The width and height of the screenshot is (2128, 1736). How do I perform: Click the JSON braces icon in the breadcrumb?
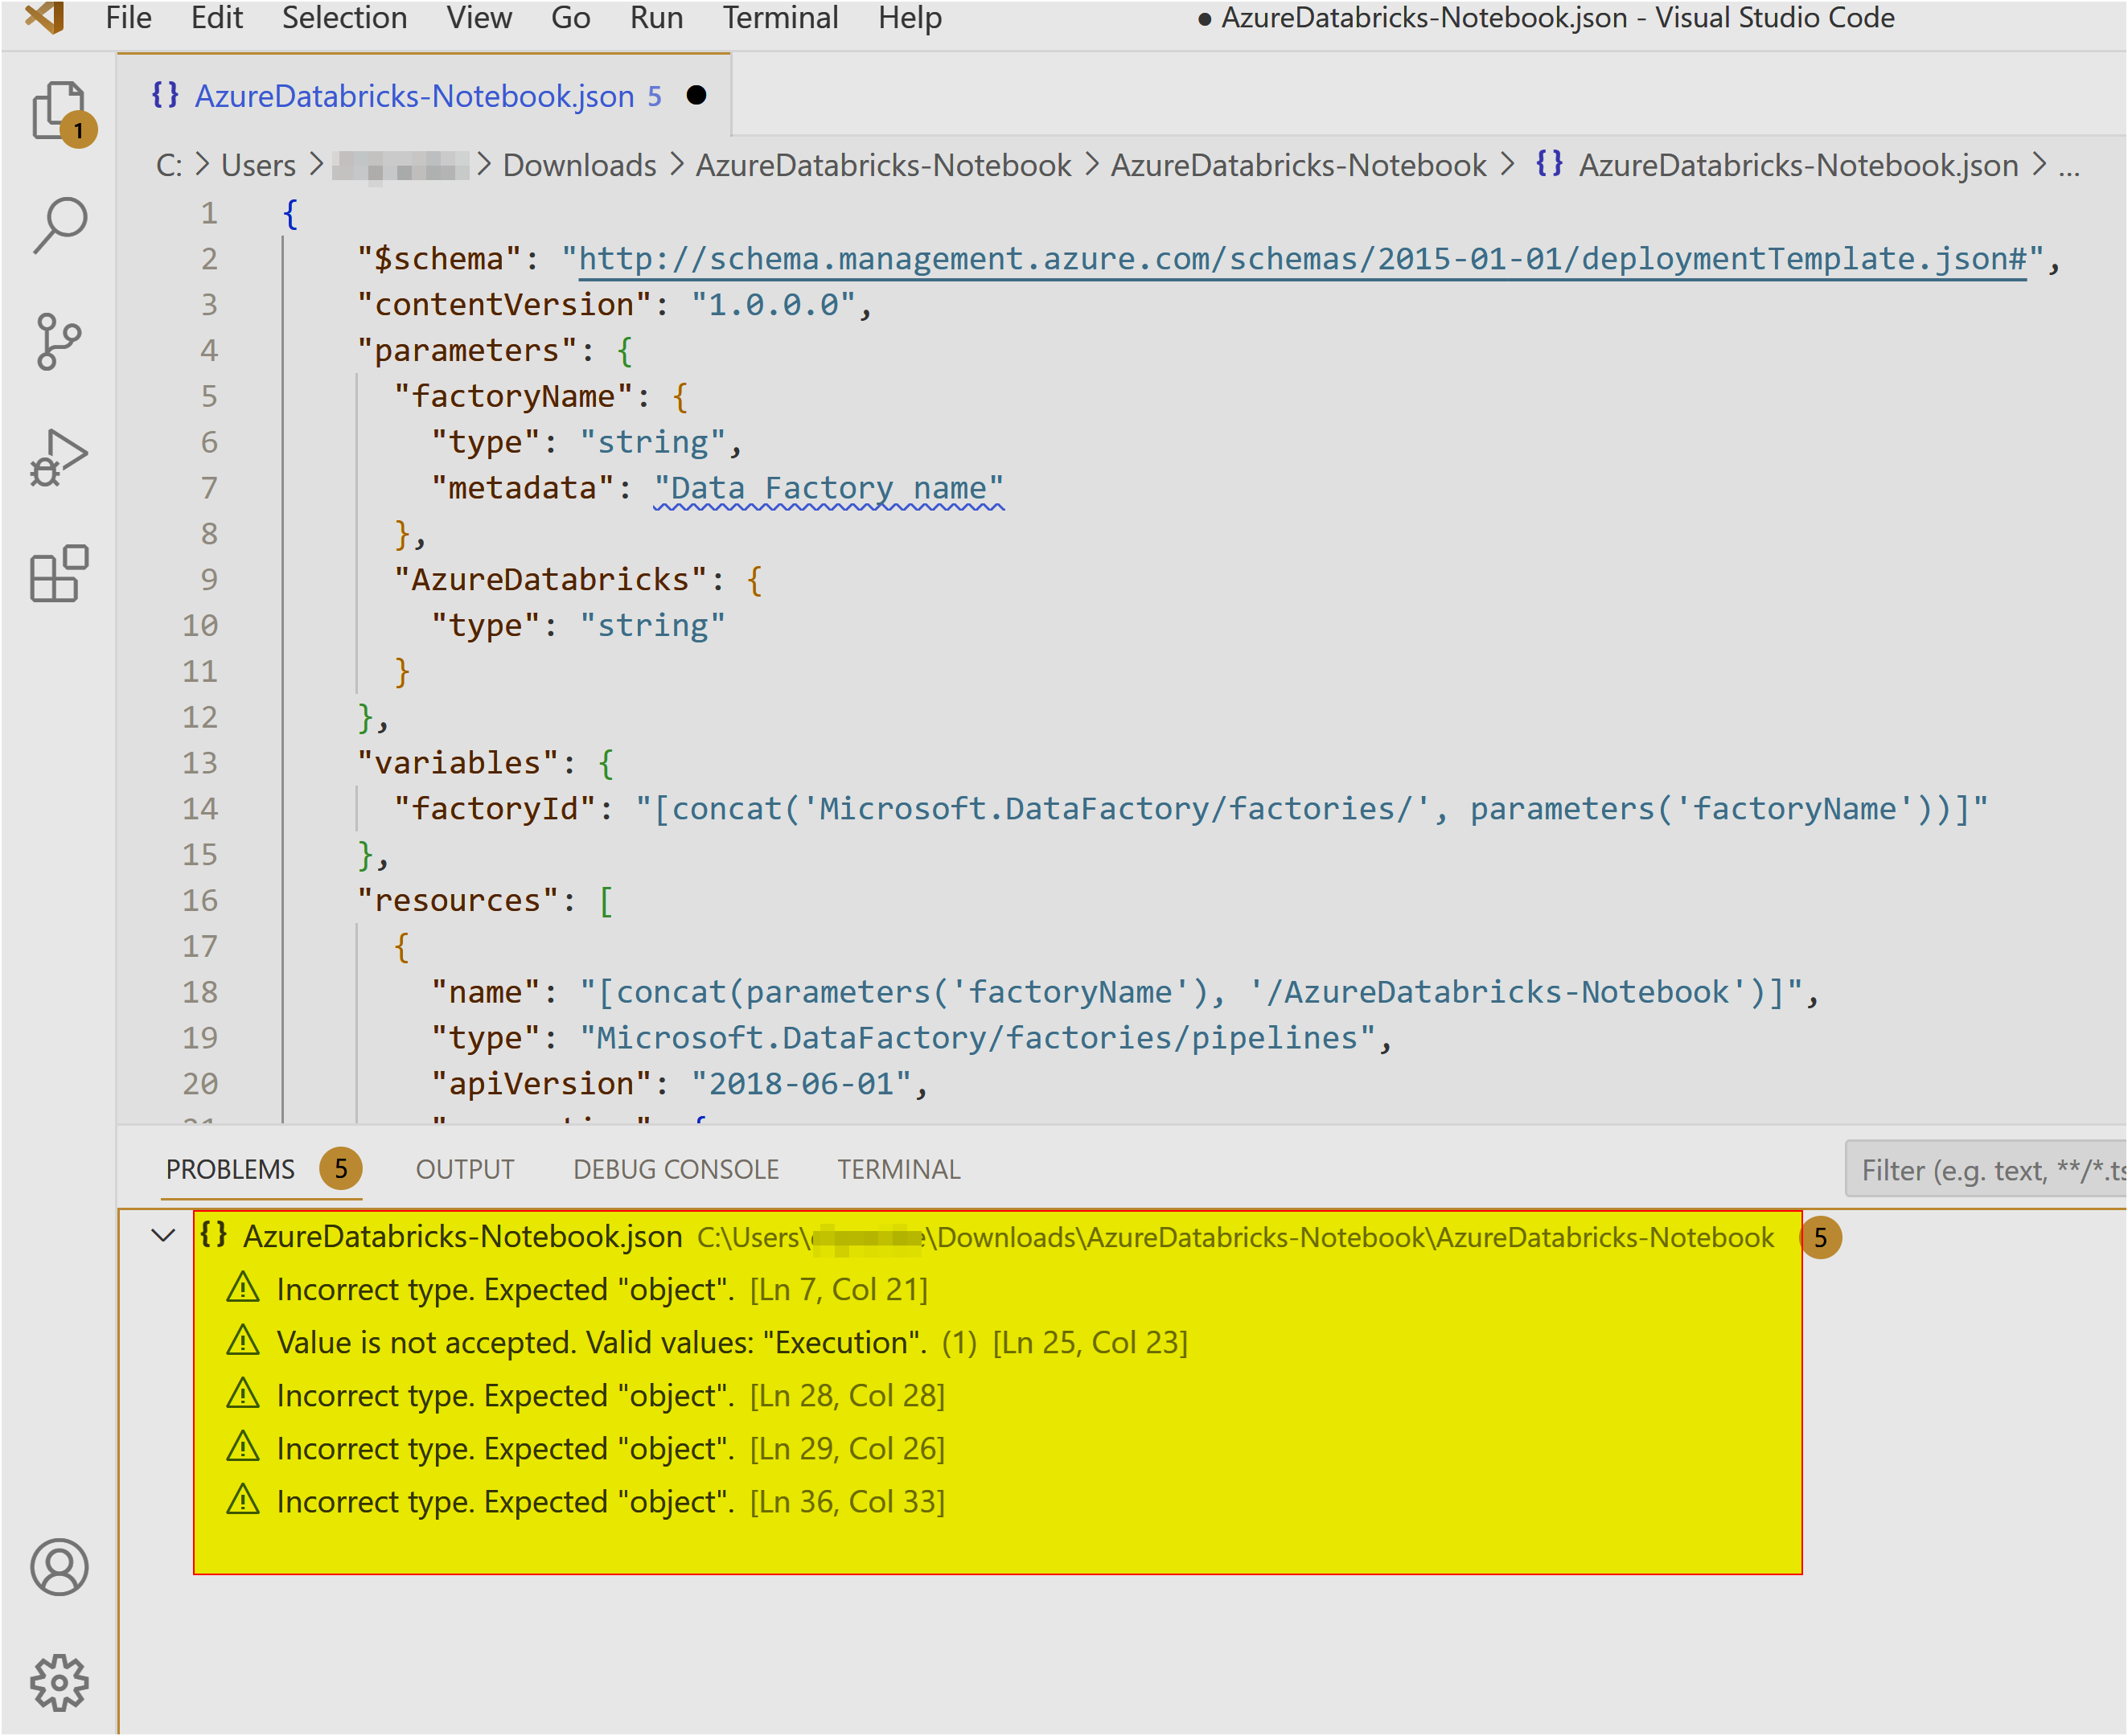click(1548, 165)
